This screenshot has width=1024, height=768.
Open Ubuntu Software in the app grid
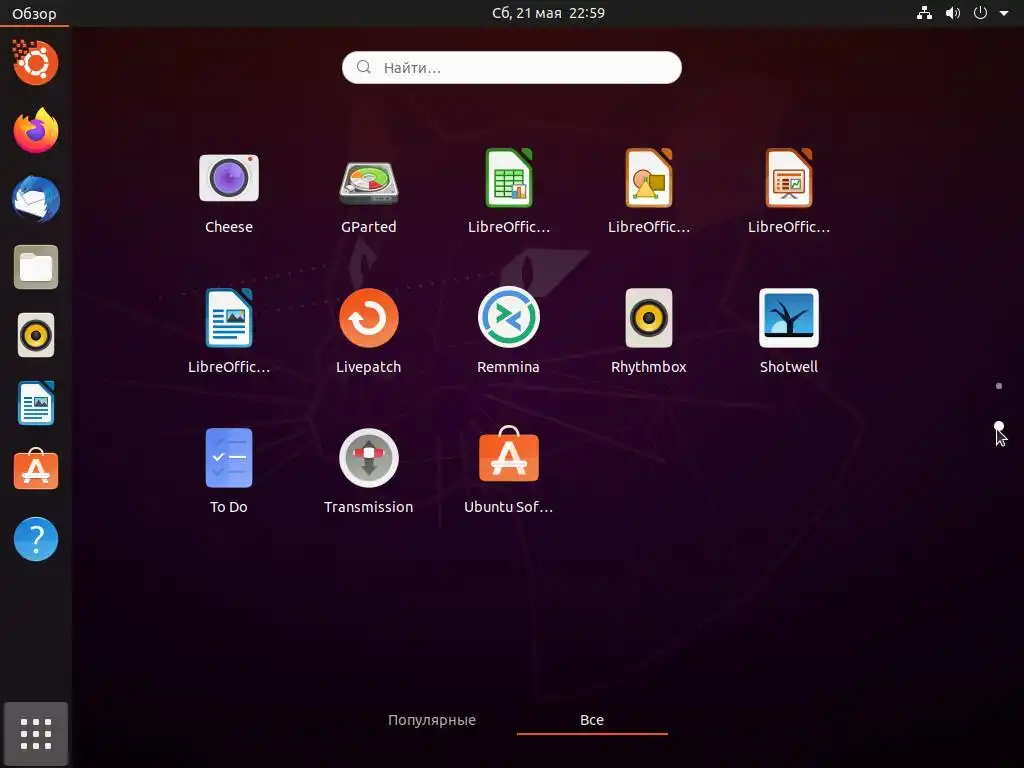pyautogui.click(x=509, y=455)
